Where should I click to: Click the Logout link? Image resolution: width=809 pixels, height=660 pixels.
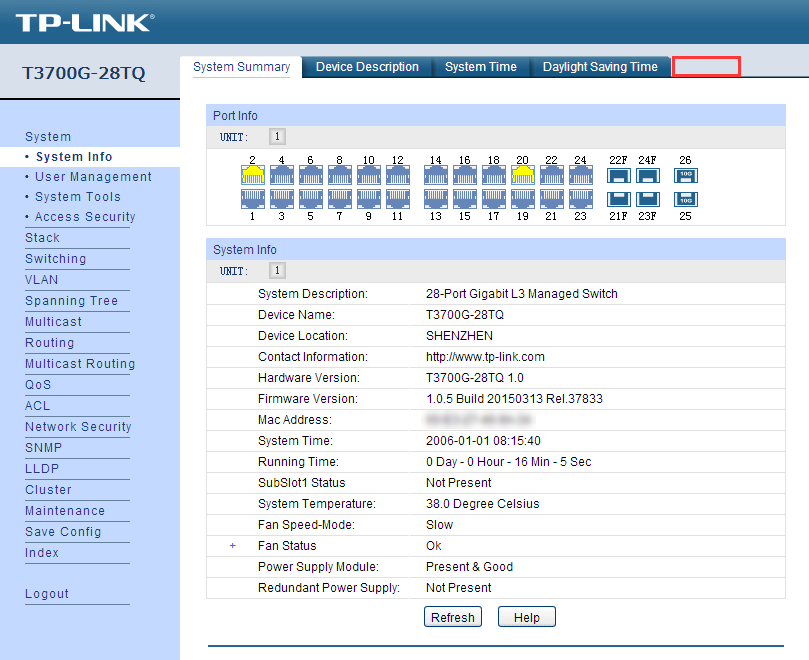coord(46,593)
